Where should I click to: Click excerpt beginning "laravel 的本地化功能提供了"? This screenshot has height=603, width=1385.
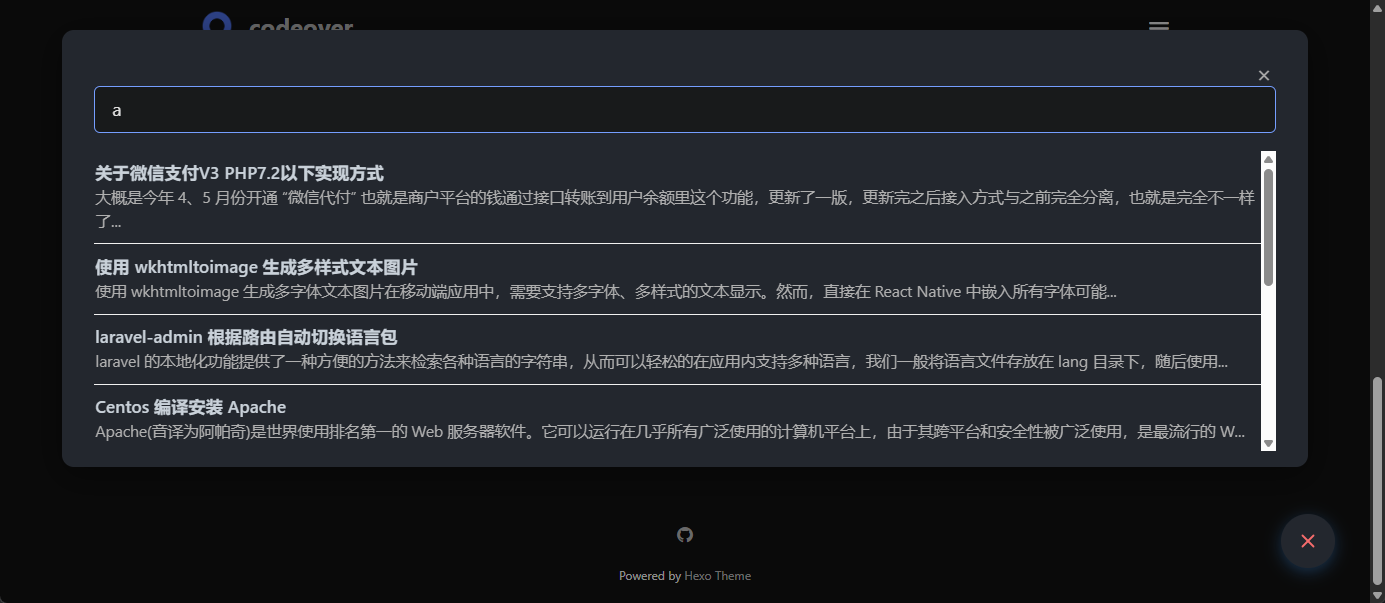pyautogui.click(x=661, y=362)
